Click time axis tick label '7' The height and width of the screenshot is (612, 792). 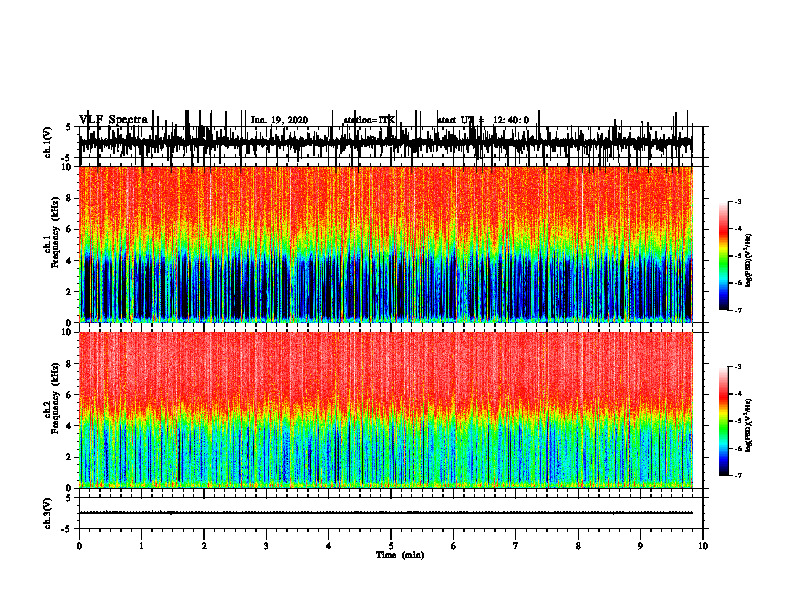[x=516, y=546]
